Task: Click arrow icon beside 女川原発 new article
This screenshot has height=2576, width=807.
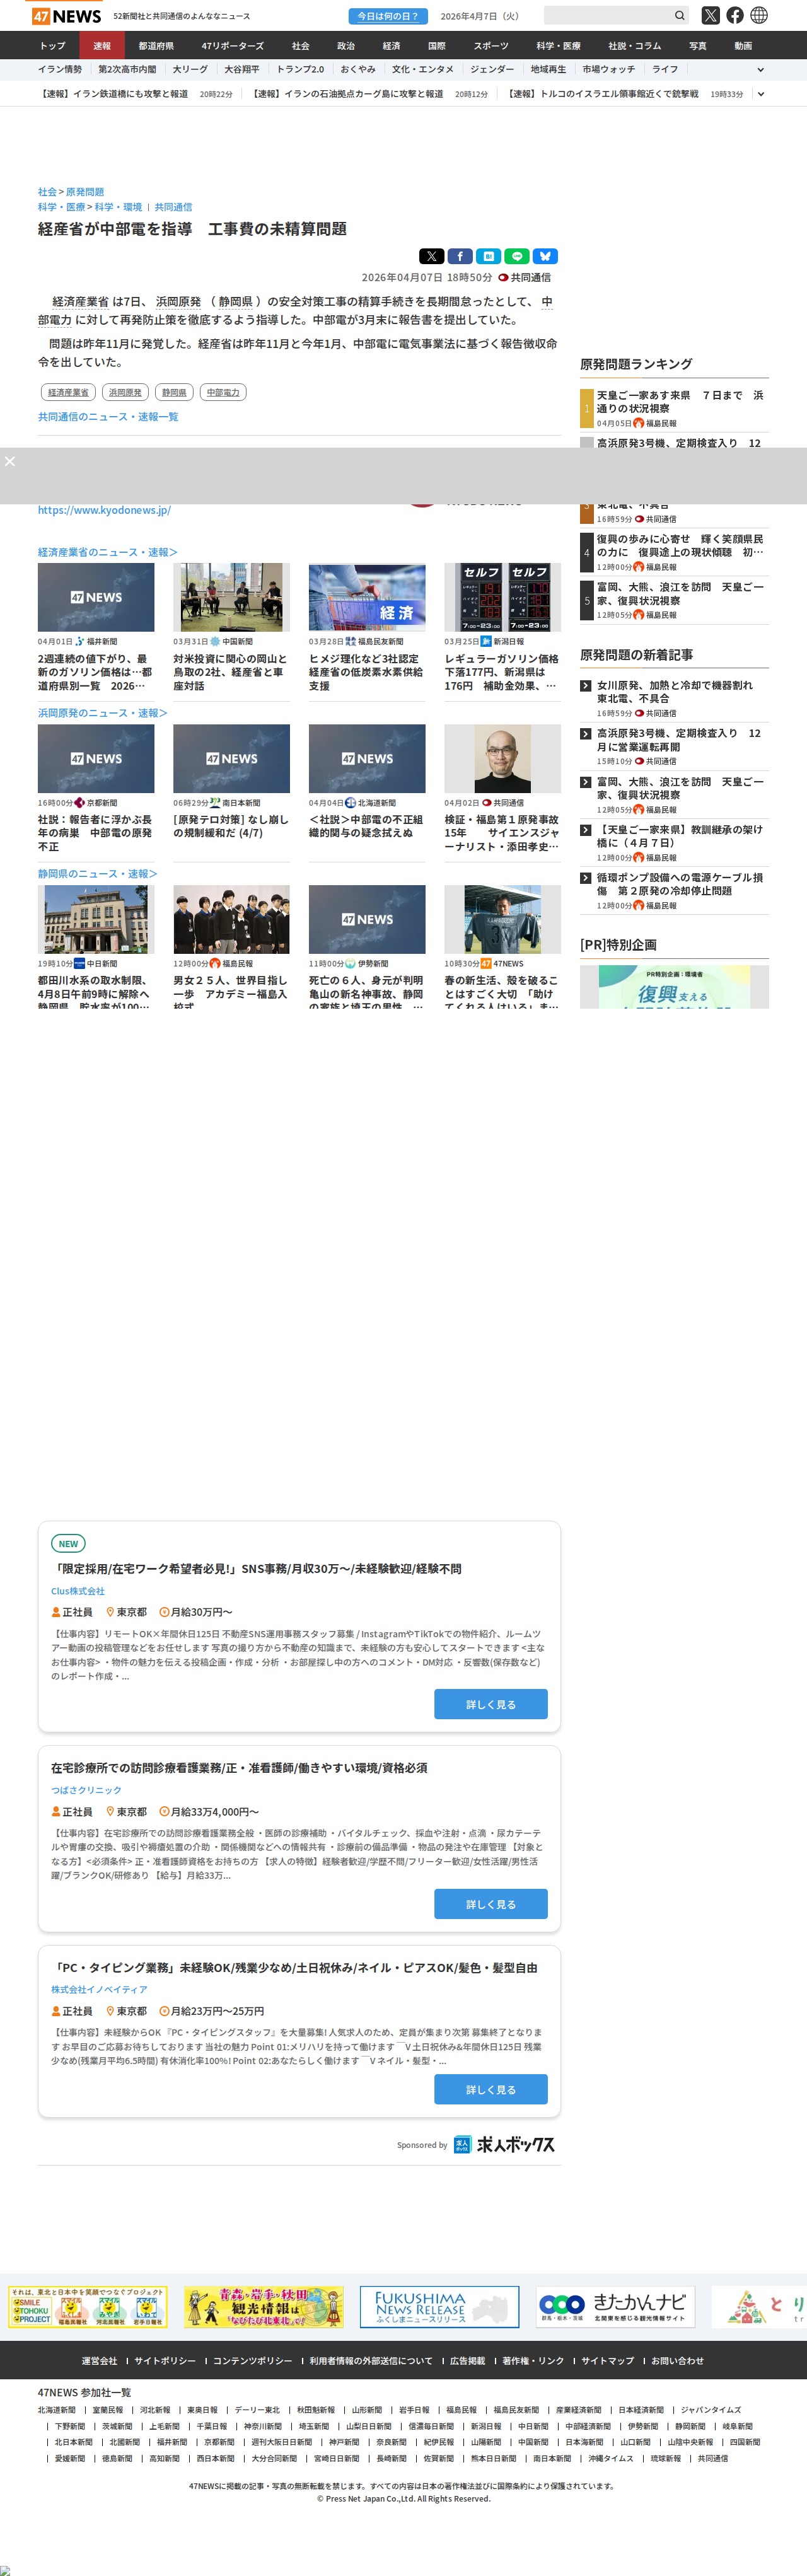Action: click(x=586, y=686)
